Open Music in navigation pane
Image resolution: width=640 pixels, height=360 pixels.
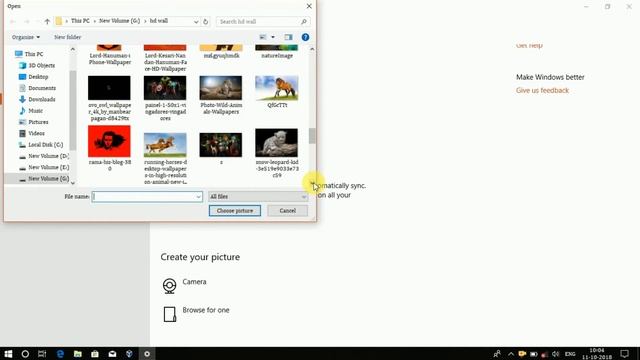(x=35, y=111)
